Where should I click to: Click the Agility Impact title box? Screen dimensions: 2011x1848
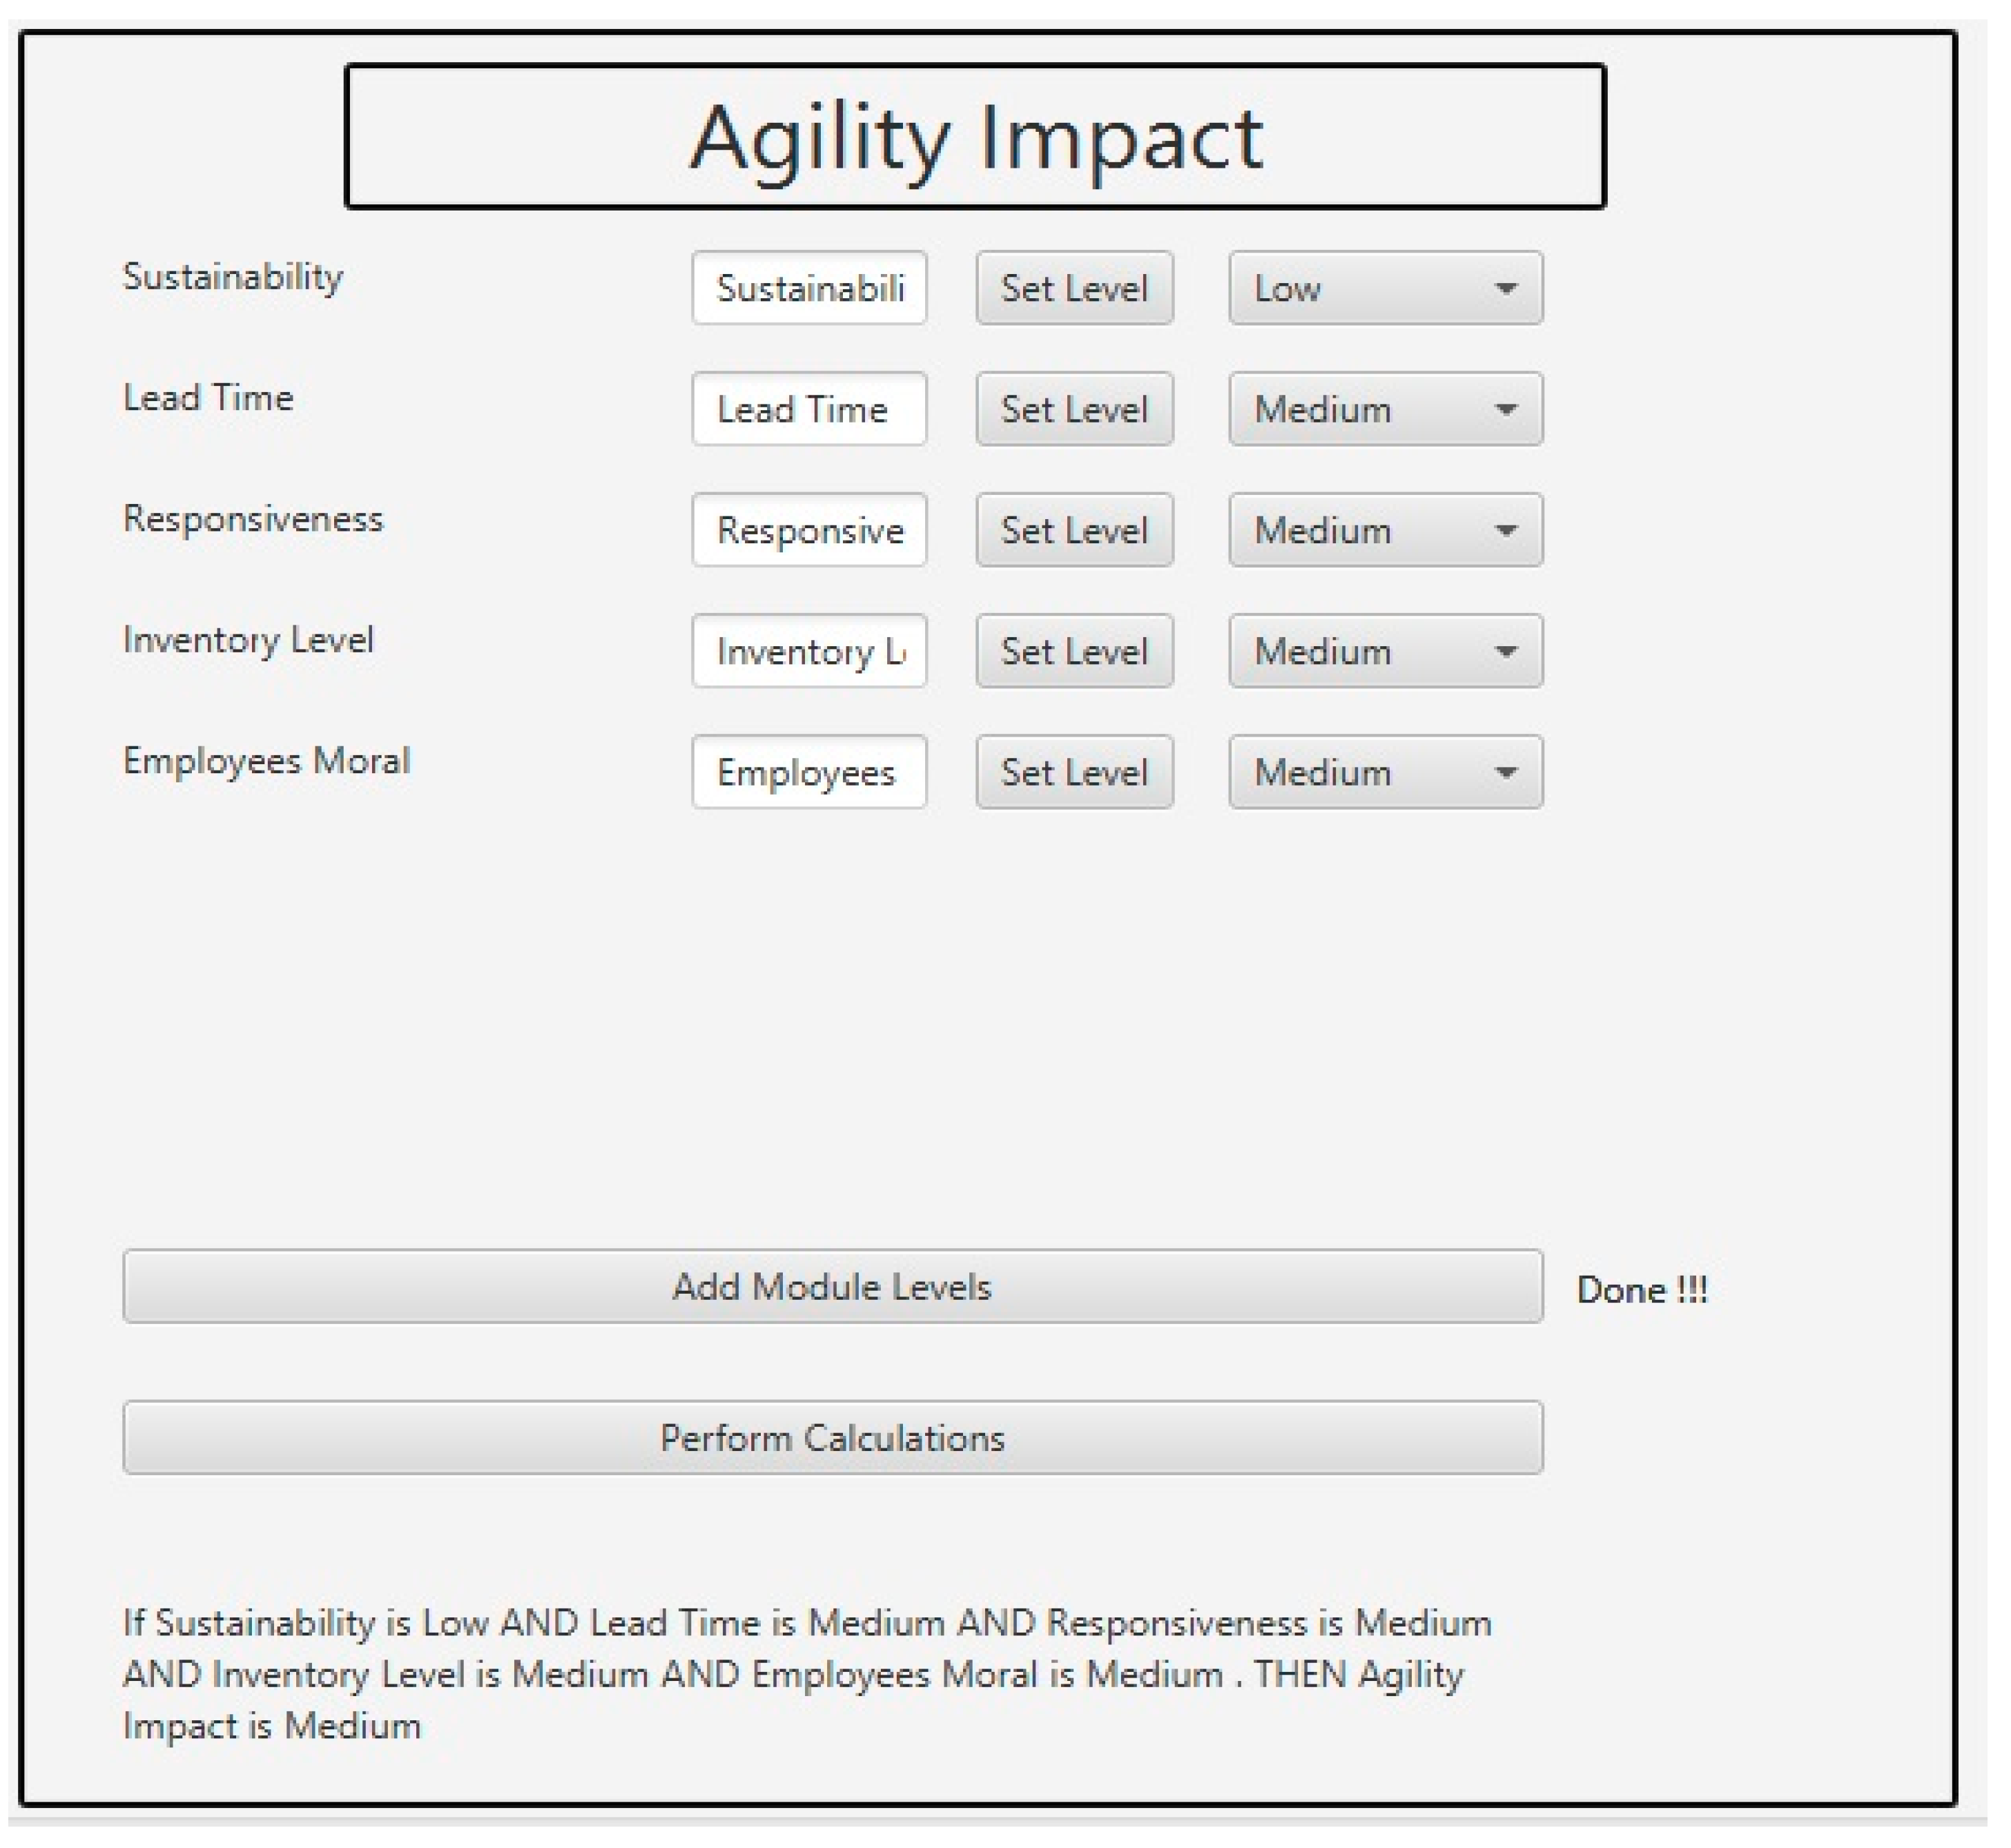click(975, 137)
